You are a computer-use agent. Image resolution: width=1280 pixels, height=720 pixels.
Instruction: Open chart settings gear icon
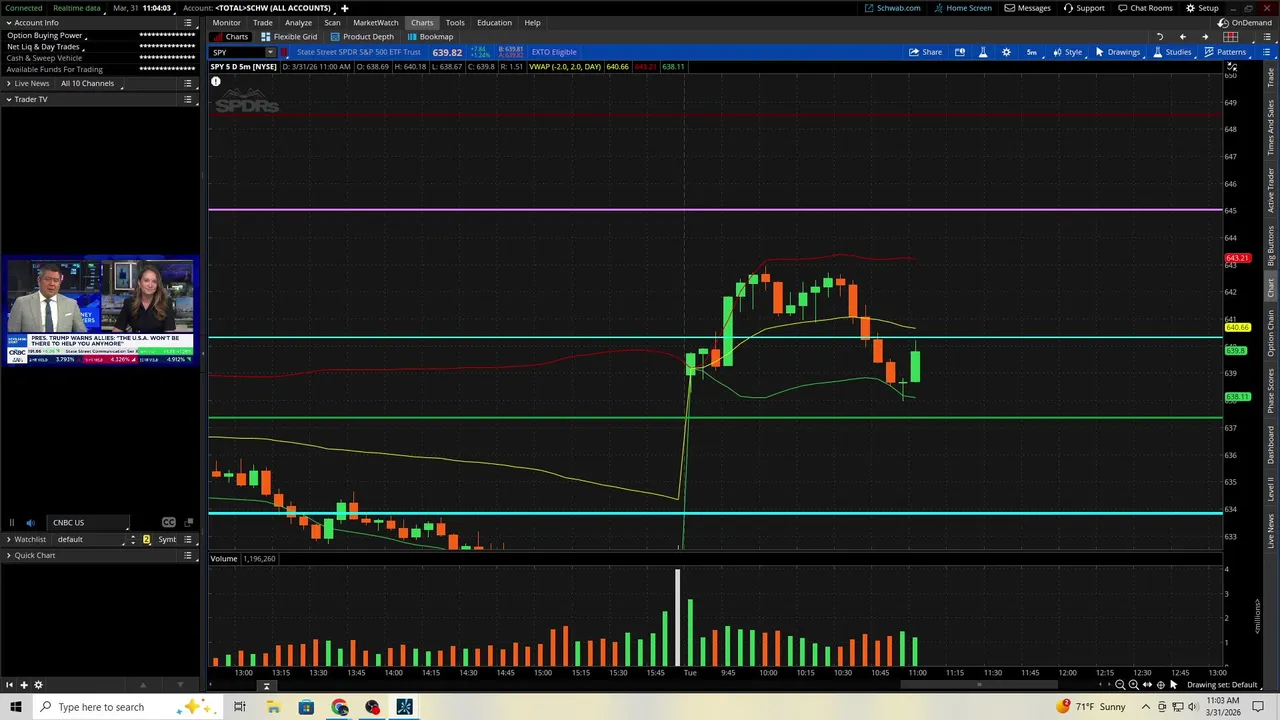point(1006,52)
